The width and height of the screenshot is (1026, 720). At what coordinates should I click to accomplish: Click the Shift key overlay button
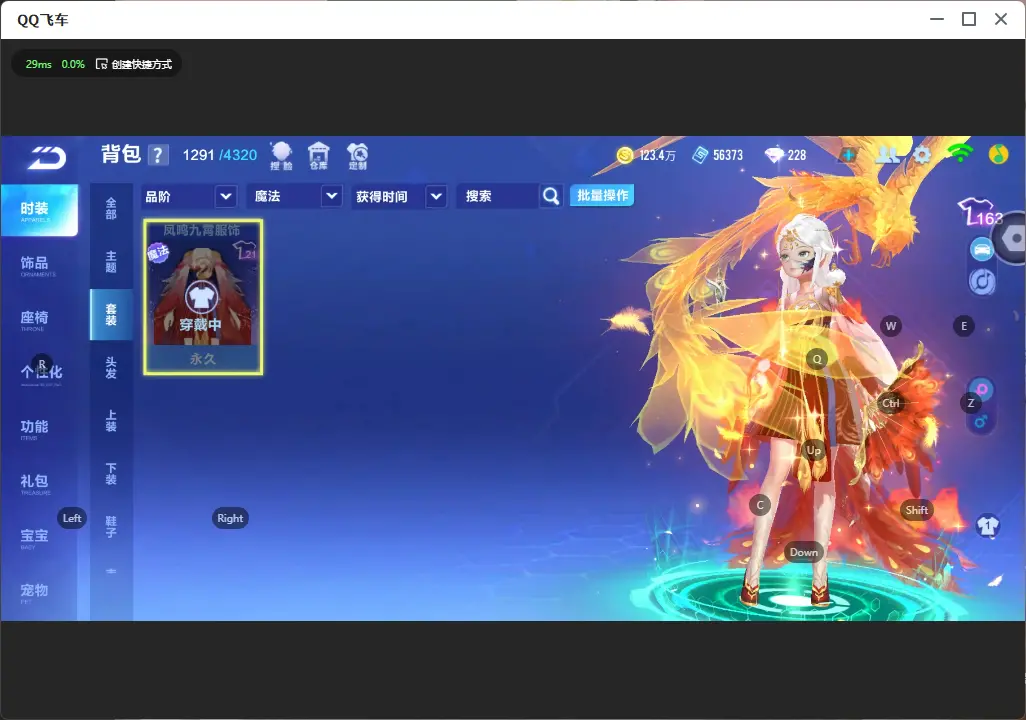click(916, 510)
